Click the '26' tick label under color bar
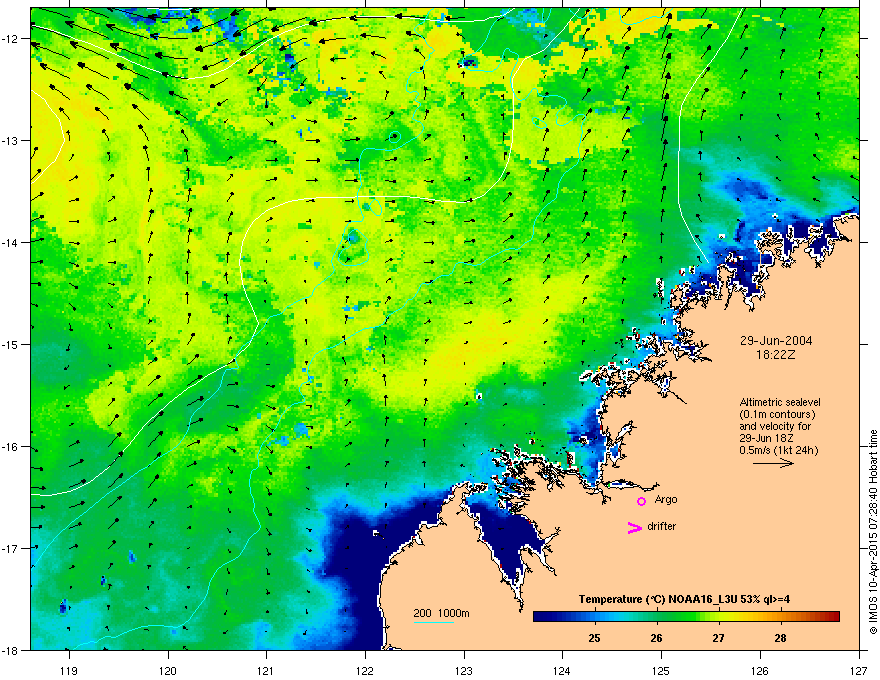 [656, 638]
